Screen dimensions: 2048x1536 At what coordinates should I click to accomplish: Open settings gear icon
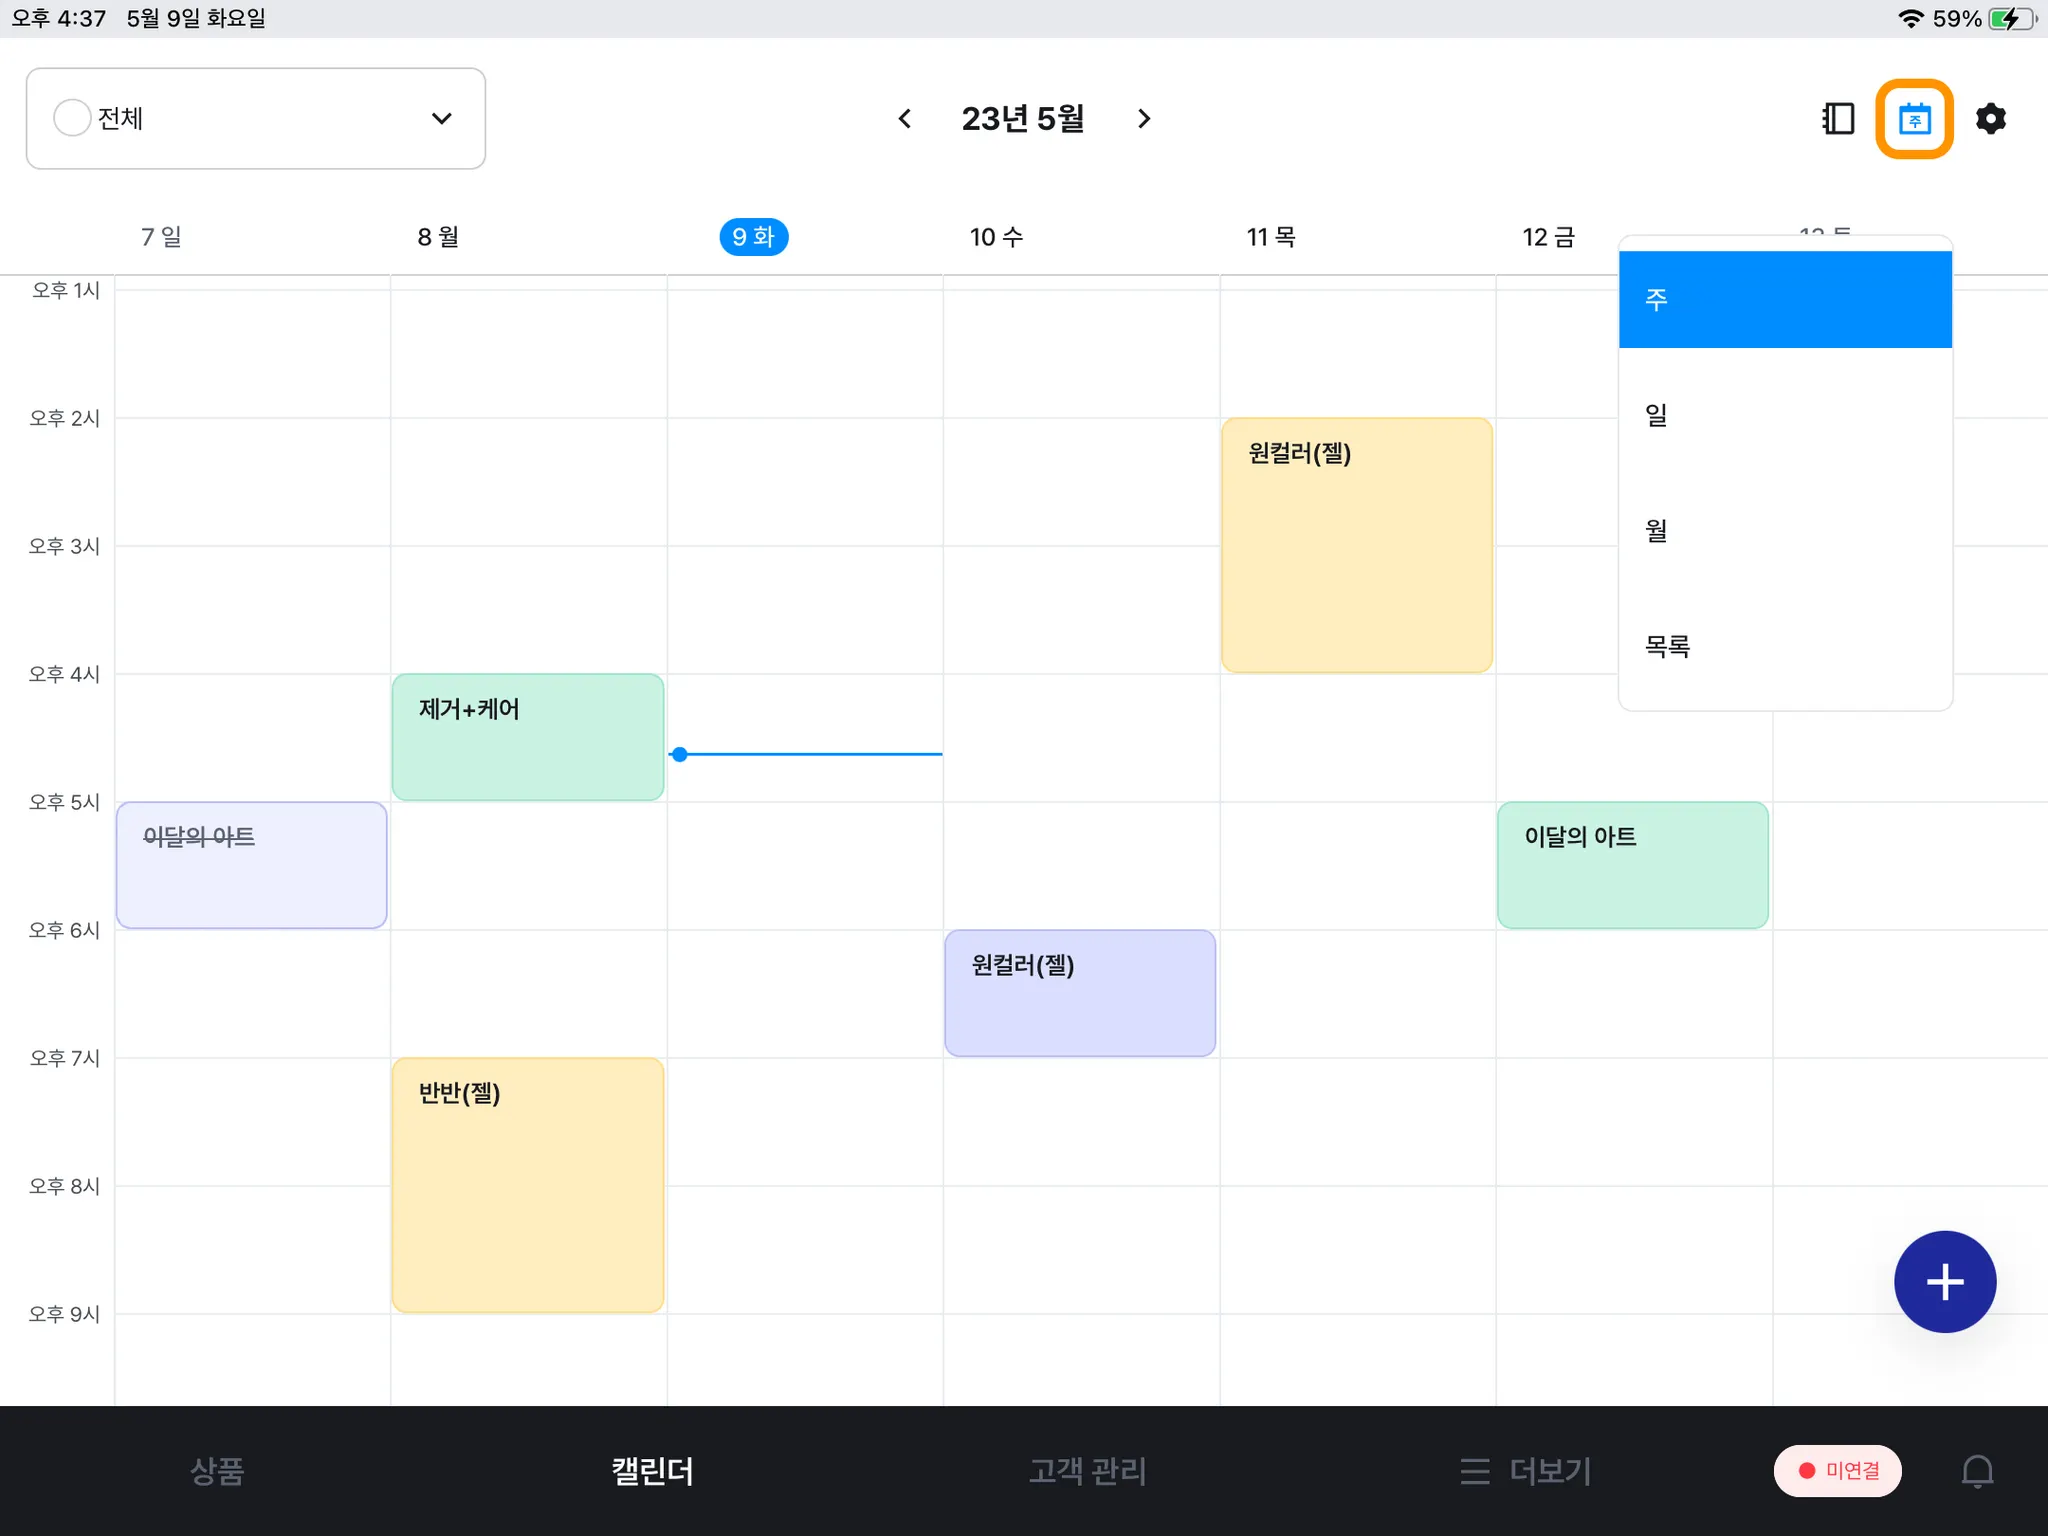tap(1990, 119)
